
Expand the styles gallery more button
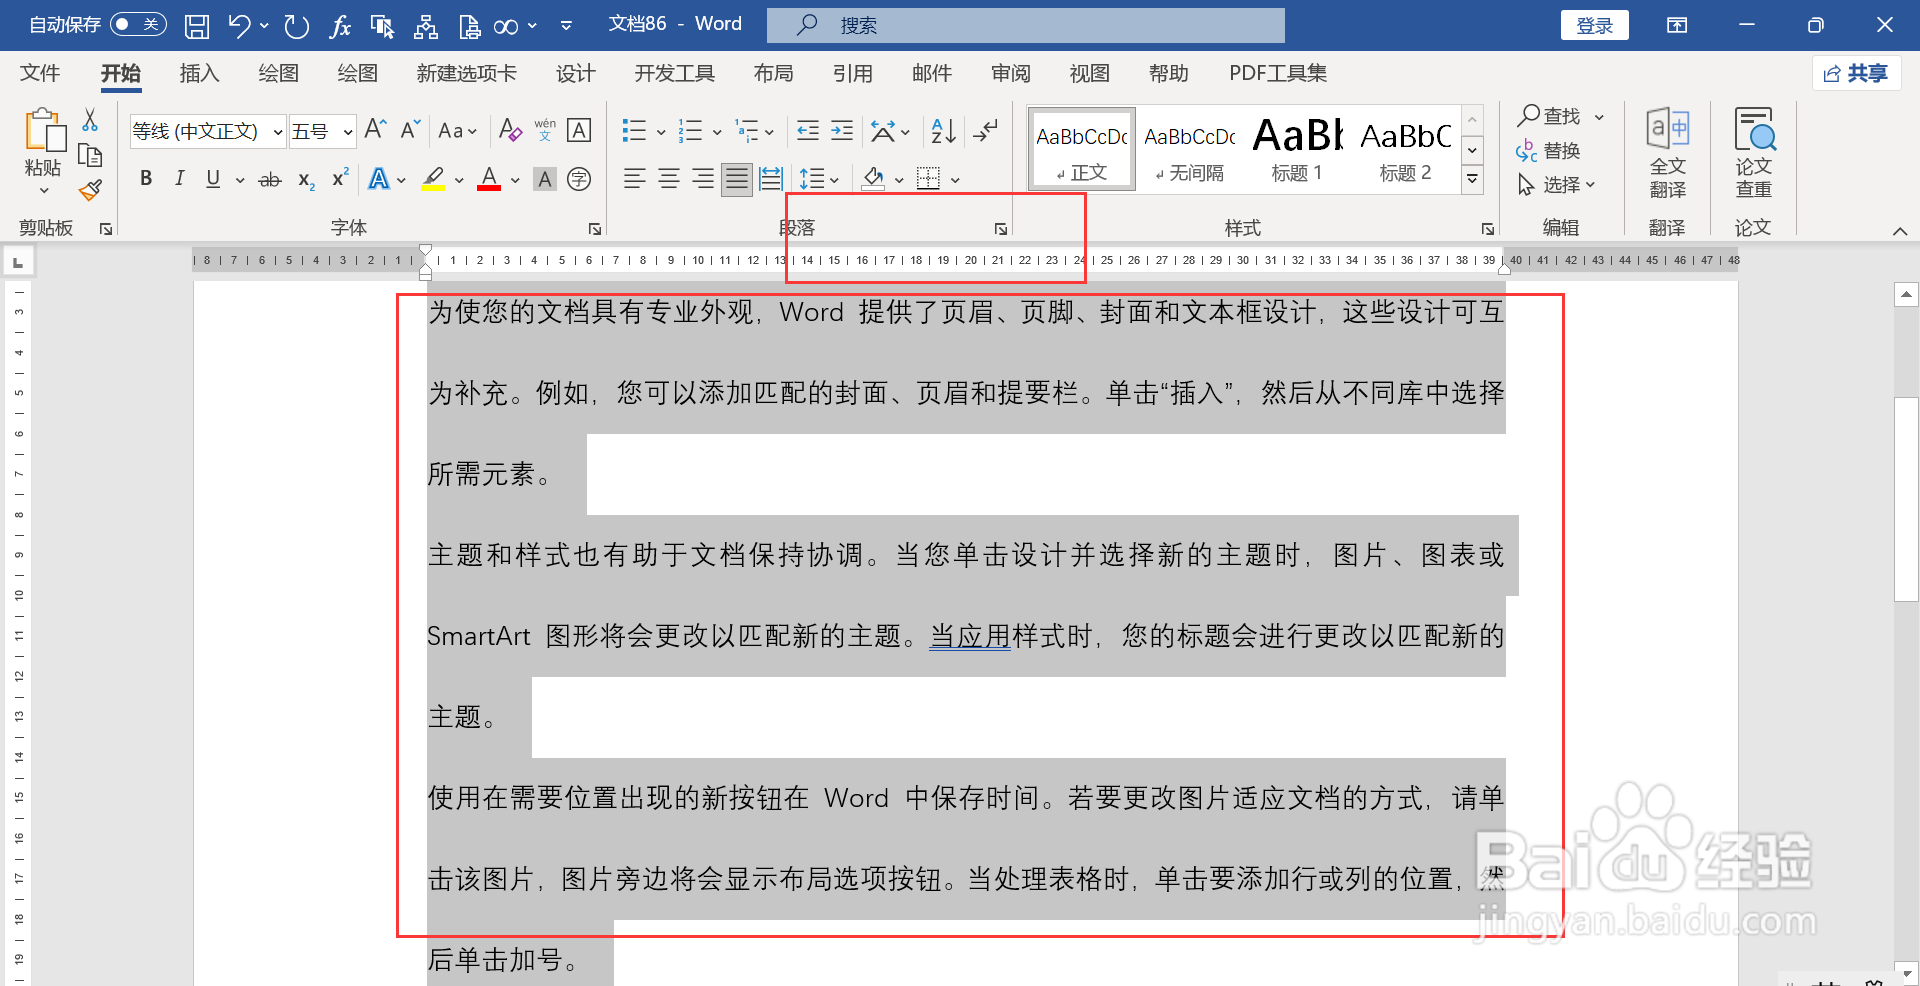(x=1472, y=179)
